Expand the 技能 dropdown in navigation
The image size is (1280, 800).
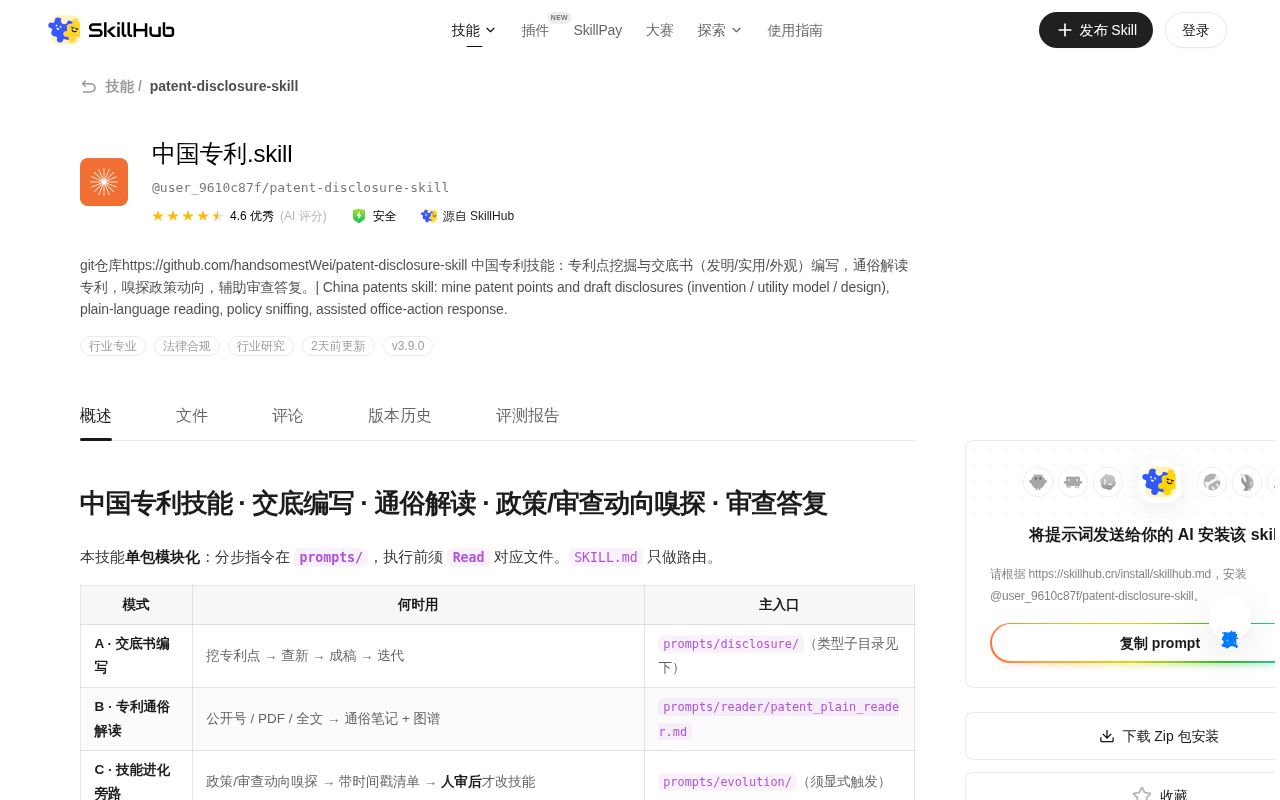(474, 30)
